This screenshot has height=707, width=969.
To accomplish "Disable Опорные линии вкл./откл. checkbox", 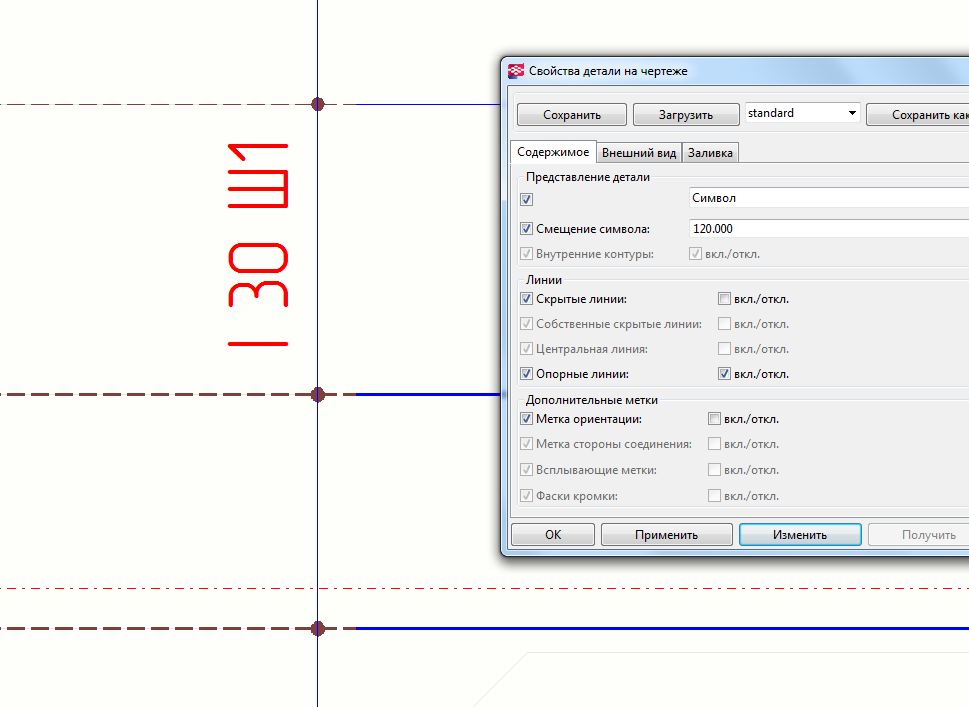I will coord(724,373).
